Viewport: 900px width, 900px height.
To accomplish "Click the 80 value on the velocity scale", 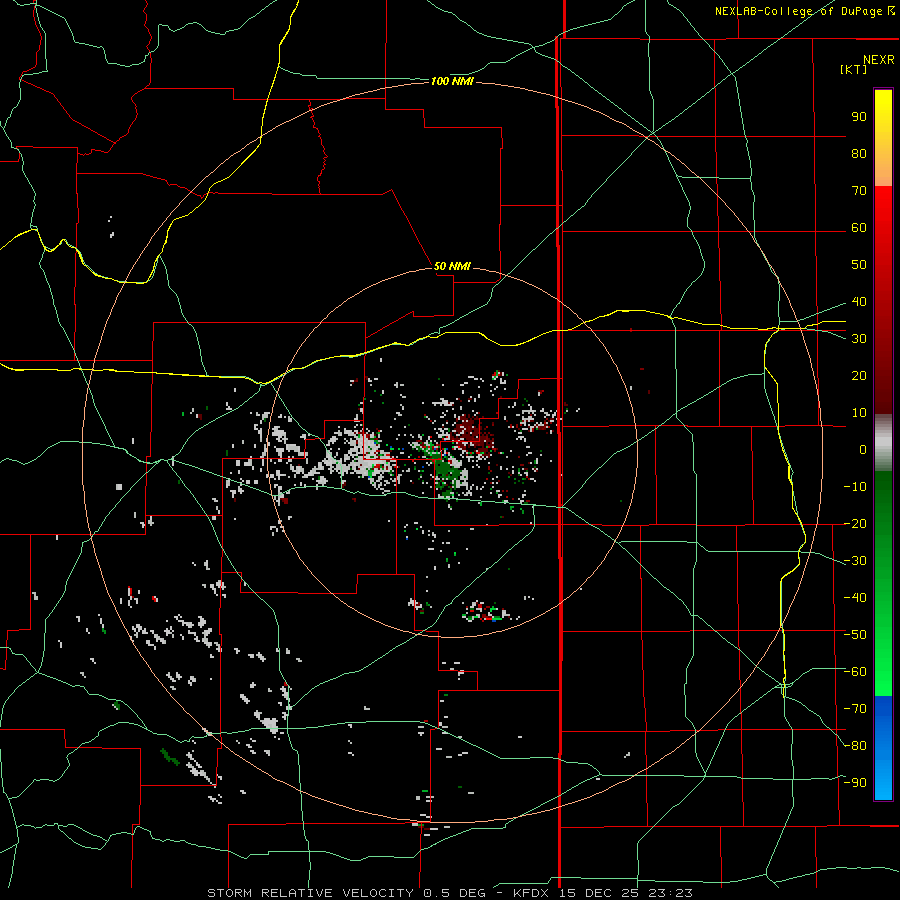I will pos(859,154).
